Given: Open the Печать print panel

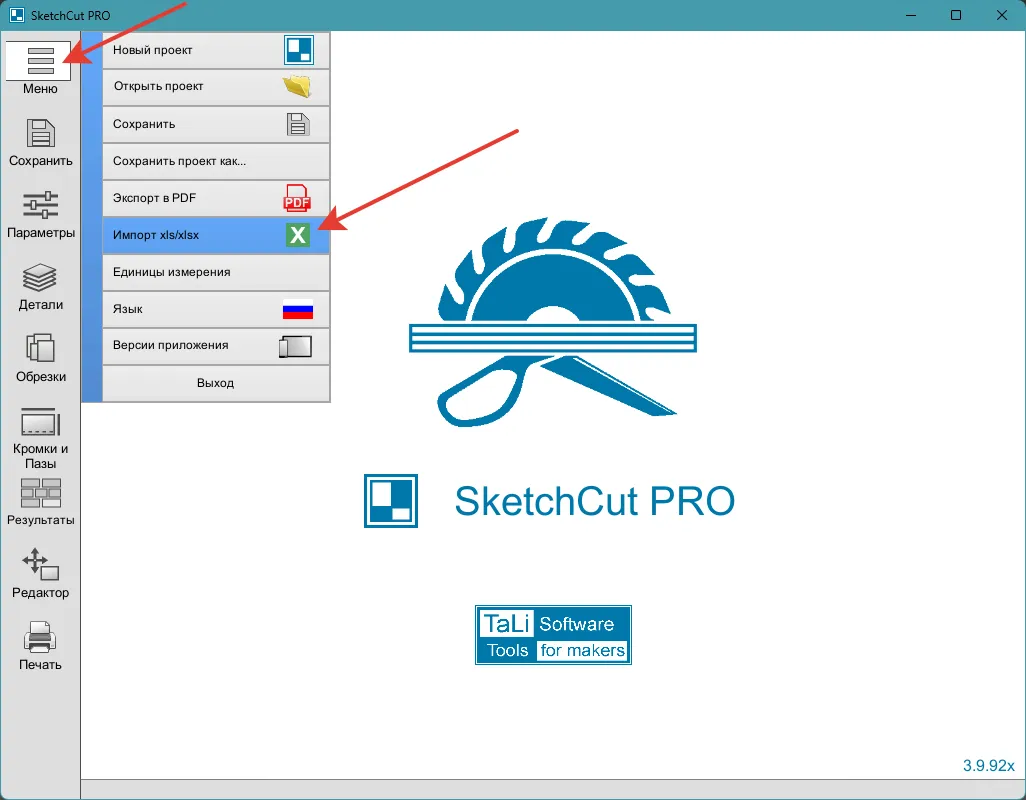Looking at the screenshot, I should tap(40, 645).
